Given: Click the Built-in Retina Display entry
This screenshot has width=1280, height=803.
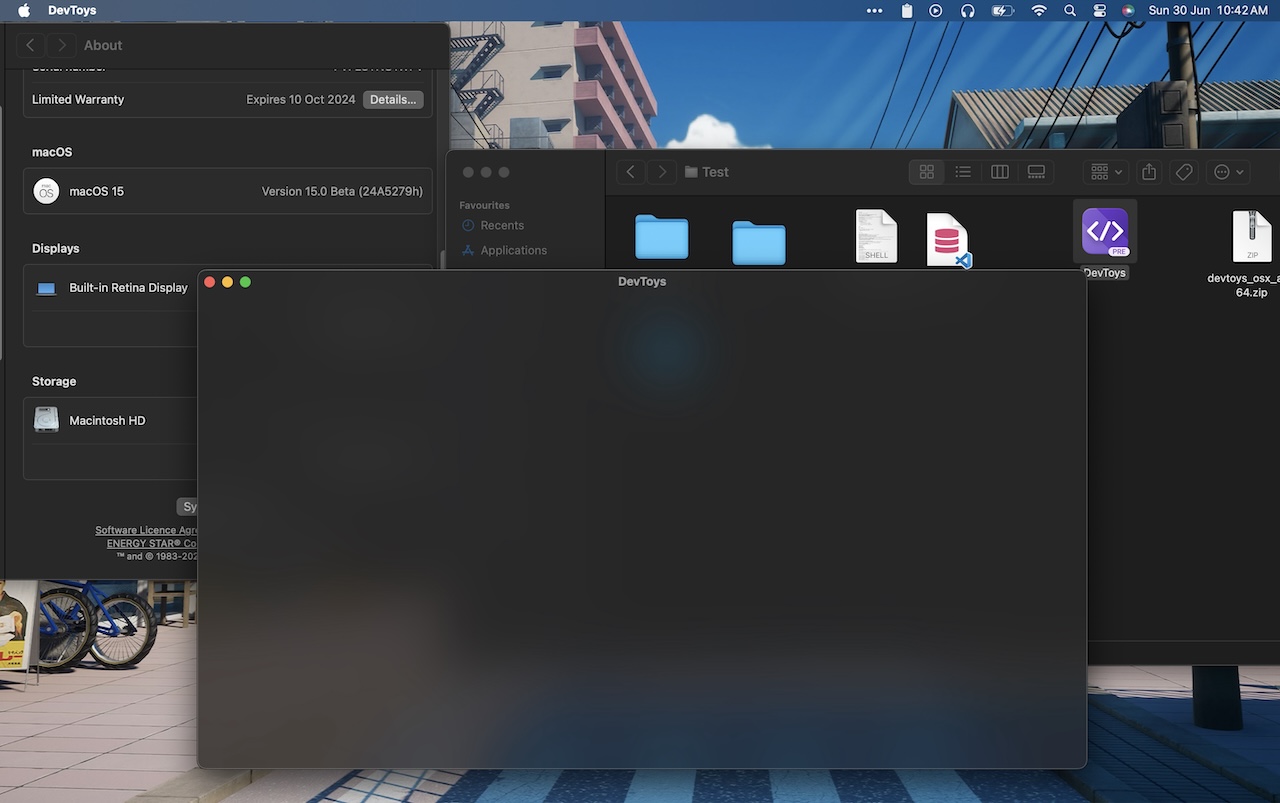Looking at the screenshot, I should [128, 288].
